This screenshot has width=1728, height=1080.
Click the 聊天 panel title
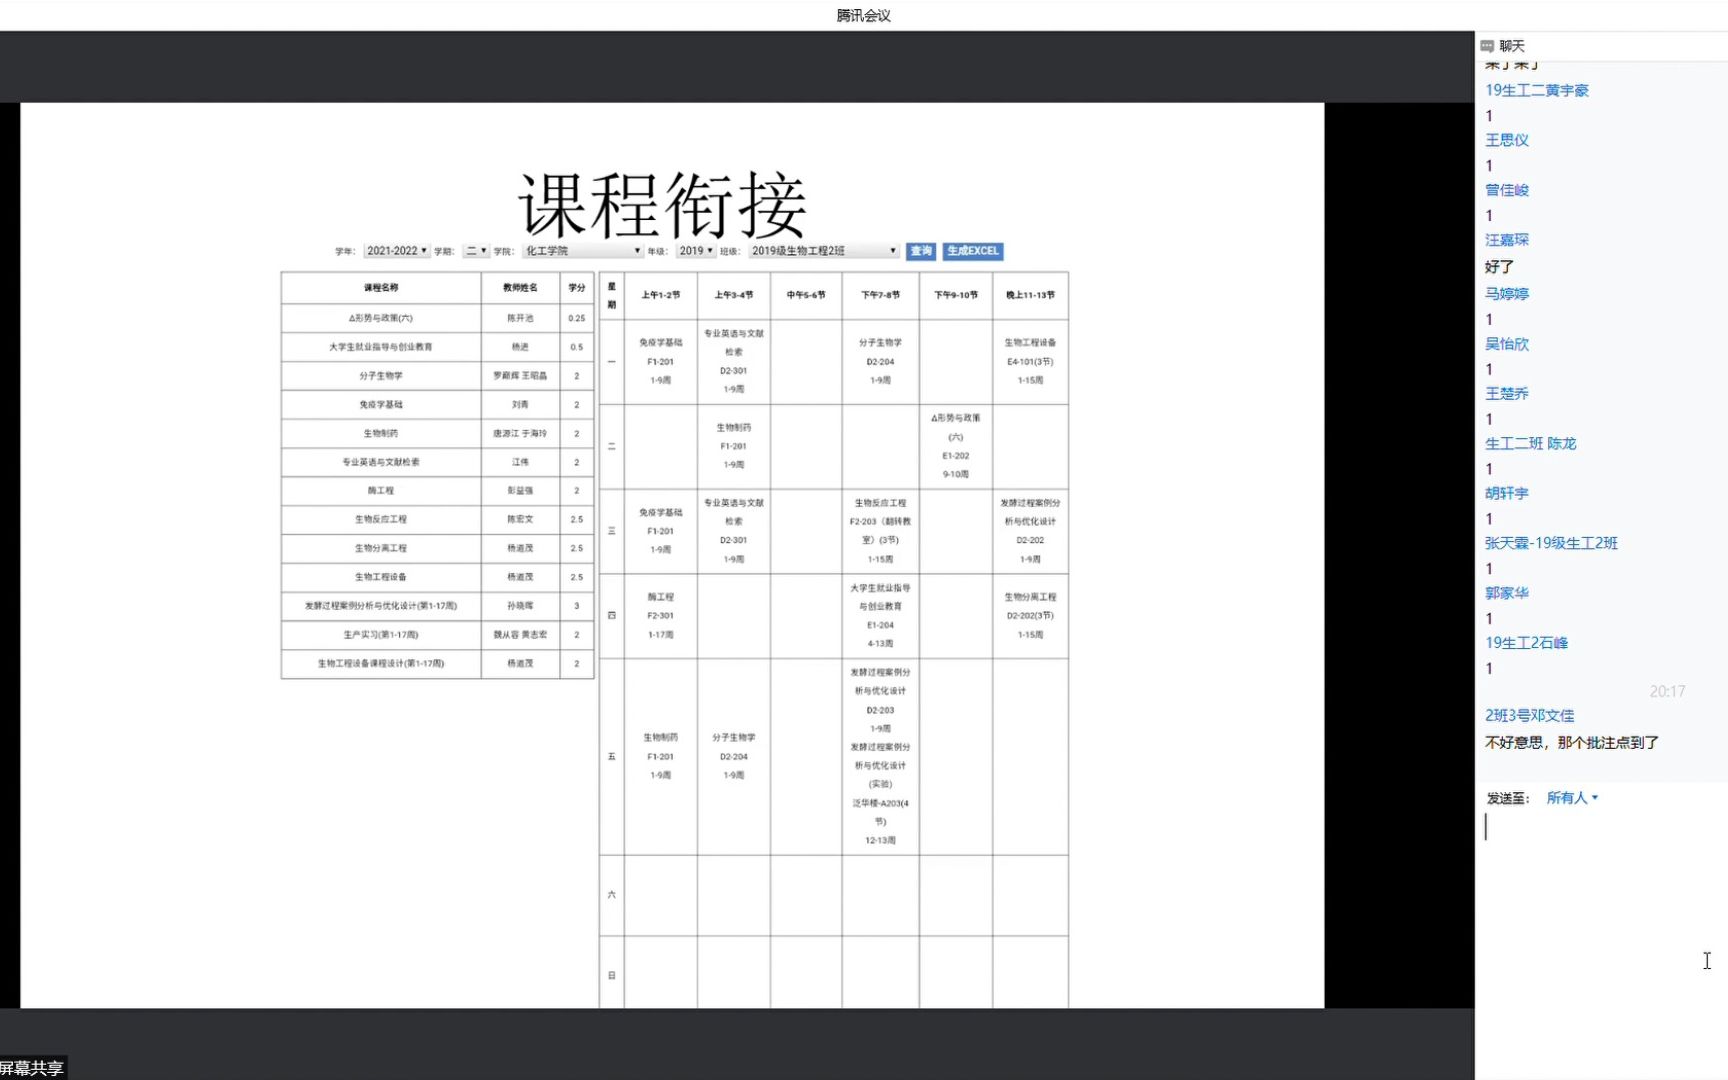point(1512,46)
